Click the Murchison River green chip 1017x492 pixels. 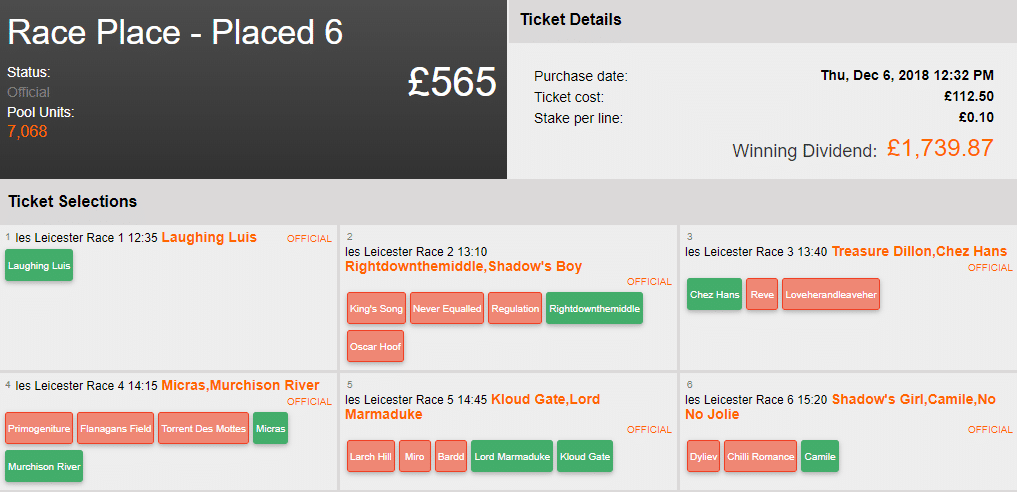[44, 467]
